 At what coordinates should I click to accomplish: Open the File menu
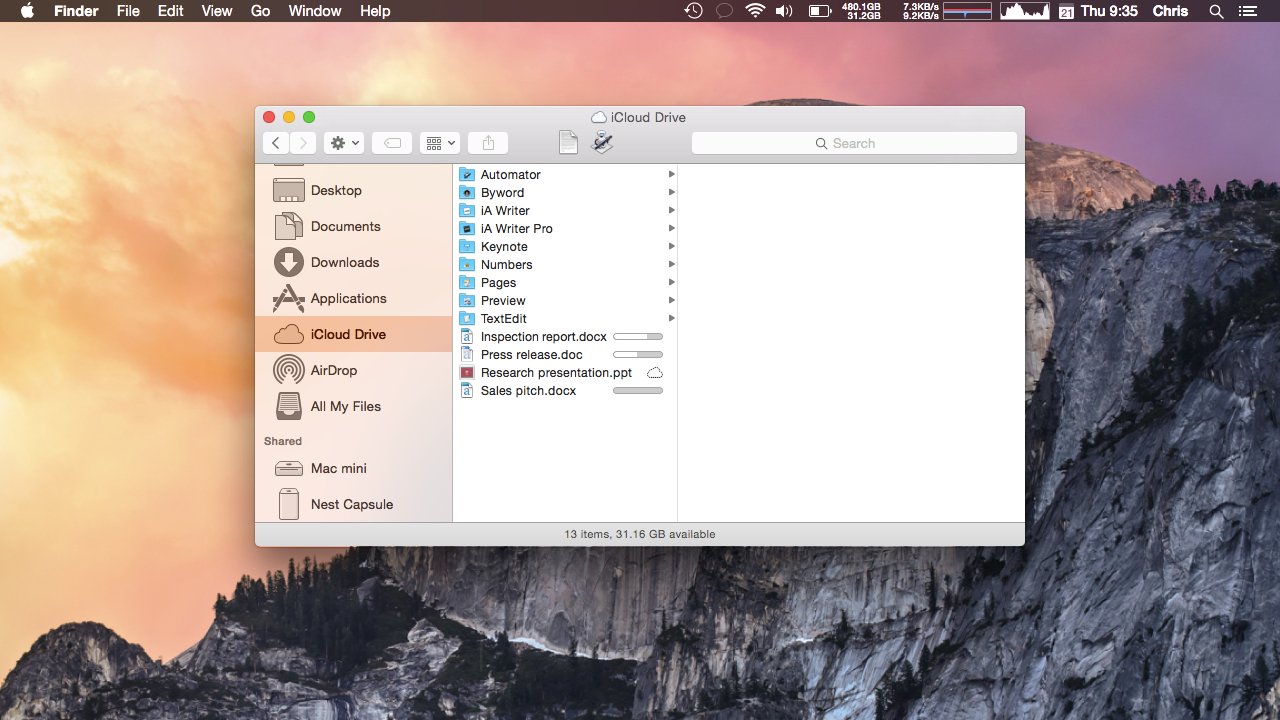pyautogui.click(x=128, y=11)
